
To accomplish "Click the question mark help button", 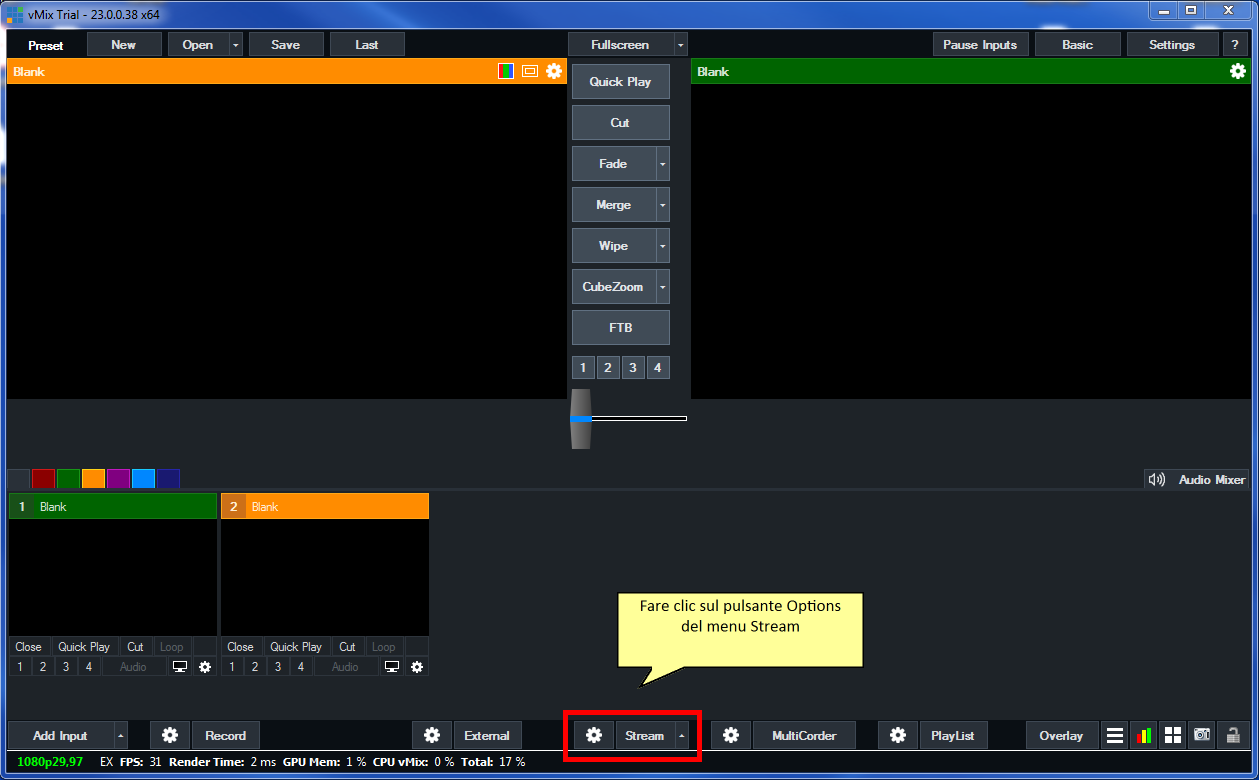I will coord(1235,44).
